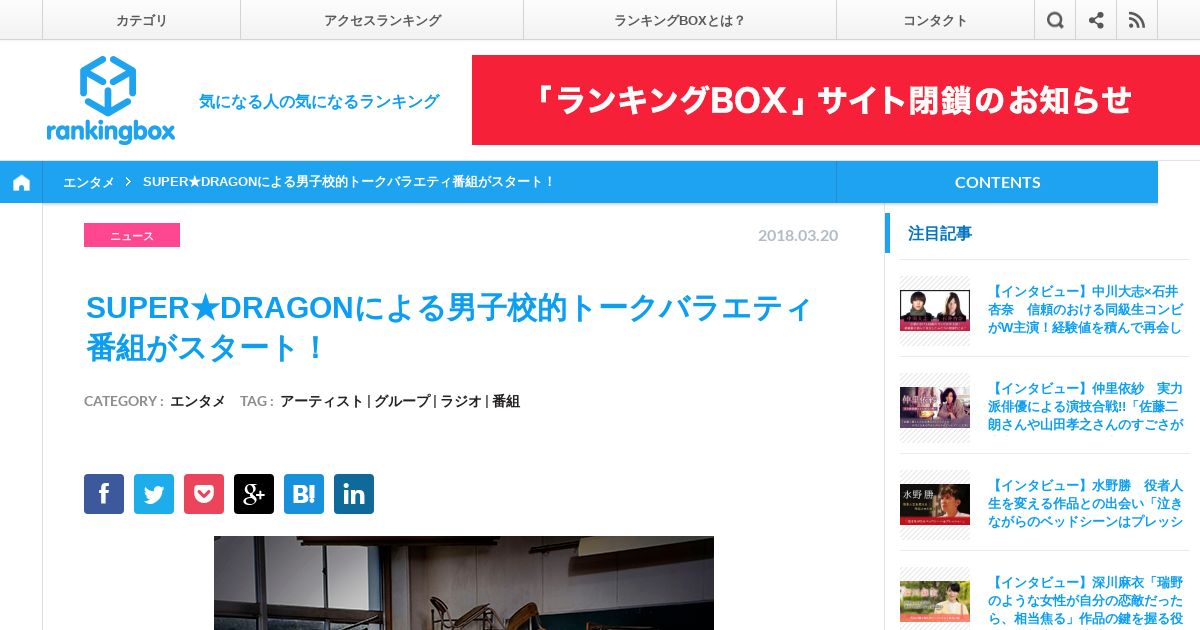Bookmark article on Hatena B!
This screenshot has height=630, width=1200.
pos(304,494)
